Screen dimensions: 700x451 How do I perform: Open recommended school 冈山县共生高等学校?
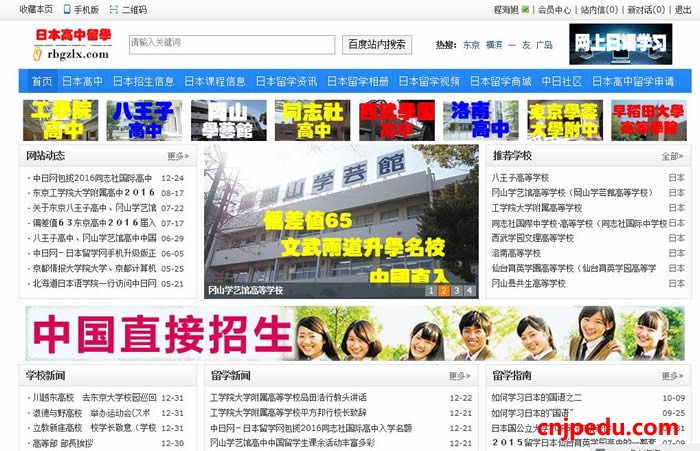[529, 284]
